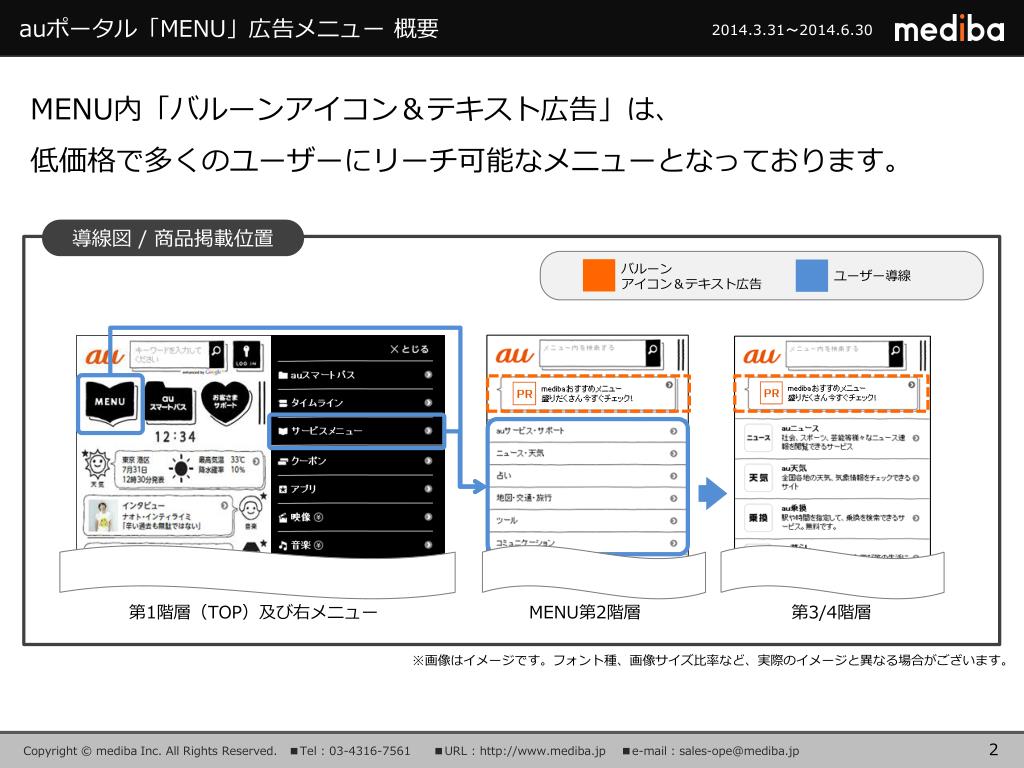Viewport: 1024px width, 768px height.
Task: Select クーポン in the right menu
Action: coord(355,460)
